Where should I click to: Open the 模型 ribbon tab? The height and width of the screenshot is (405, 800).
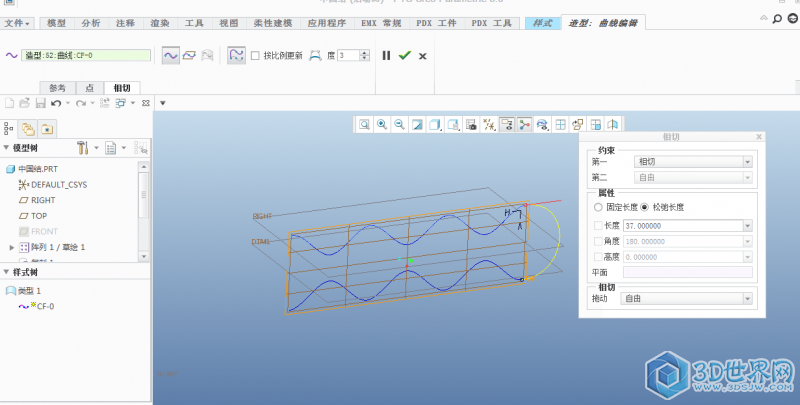56,23
